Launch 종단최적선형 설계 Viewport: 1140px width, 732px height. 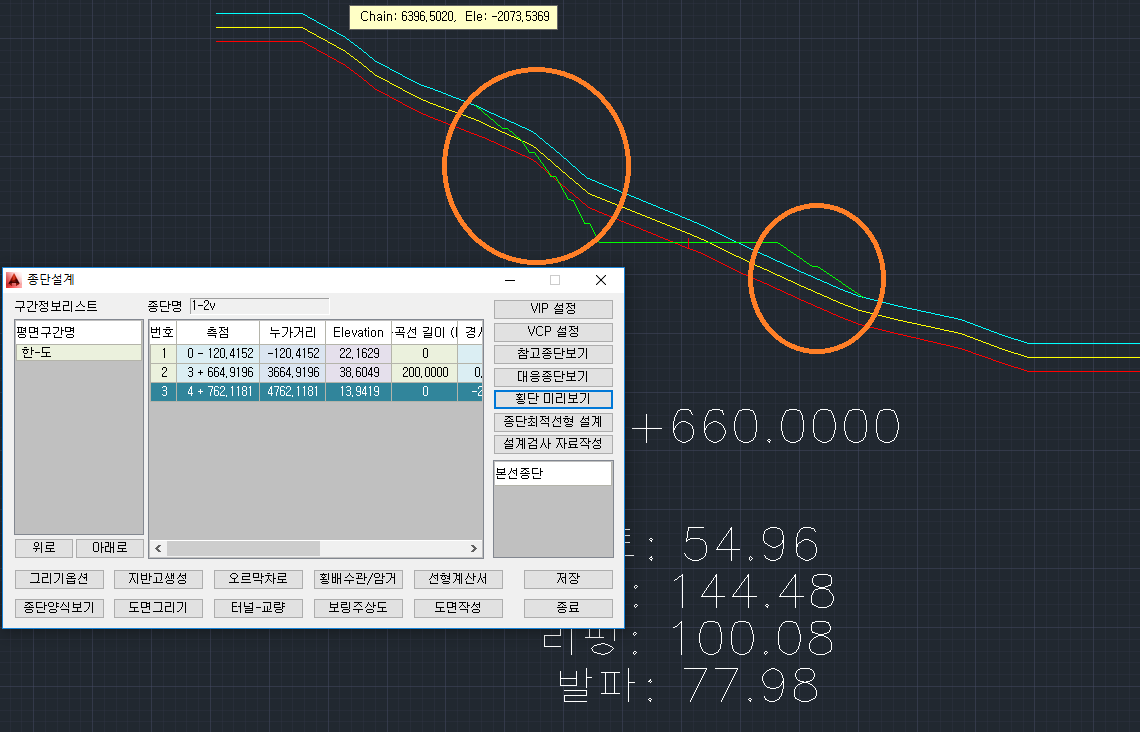[x=553, y=422]
